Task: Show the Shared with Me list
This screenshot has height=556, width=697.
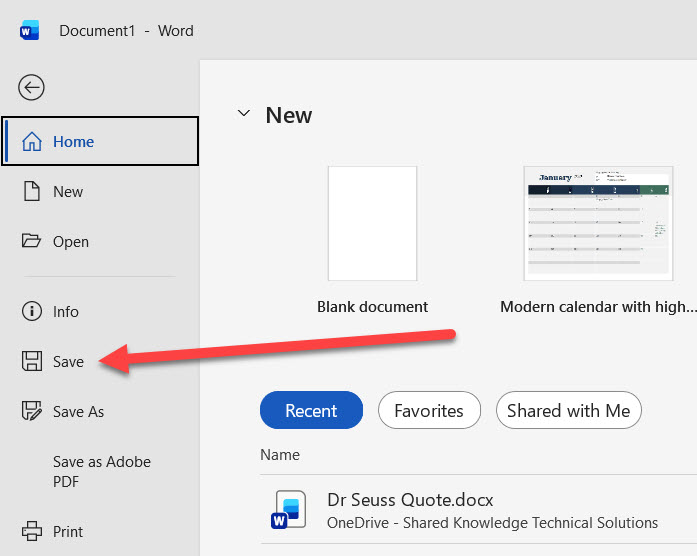Action: [x=569, y=410]
